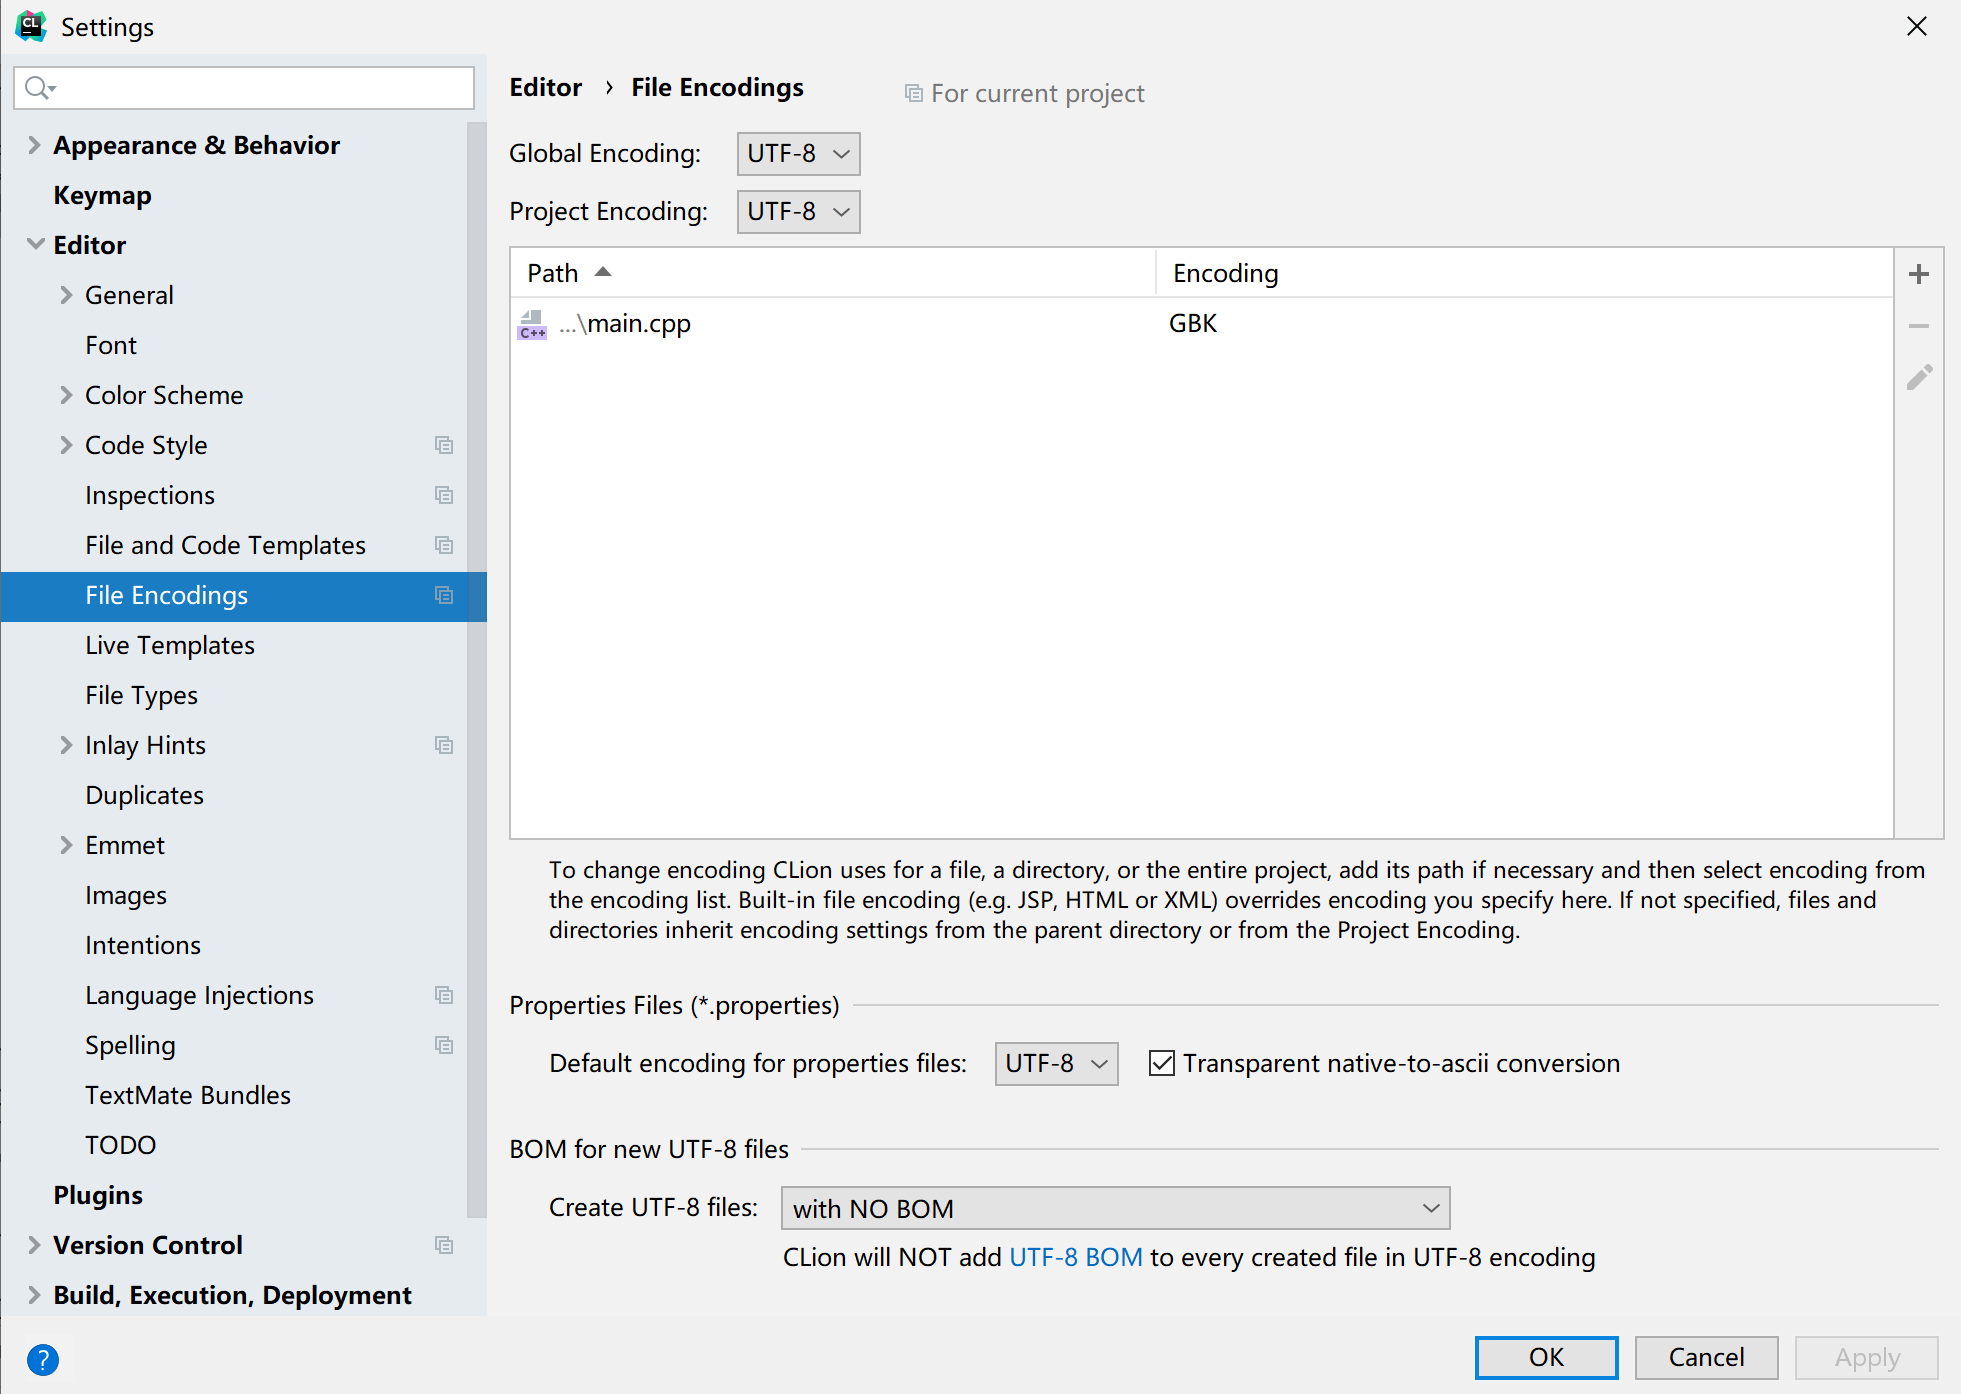Open the Global Encoding dropdown
Viewport: 1961px width, 1394px height.
tap(798, 154)
